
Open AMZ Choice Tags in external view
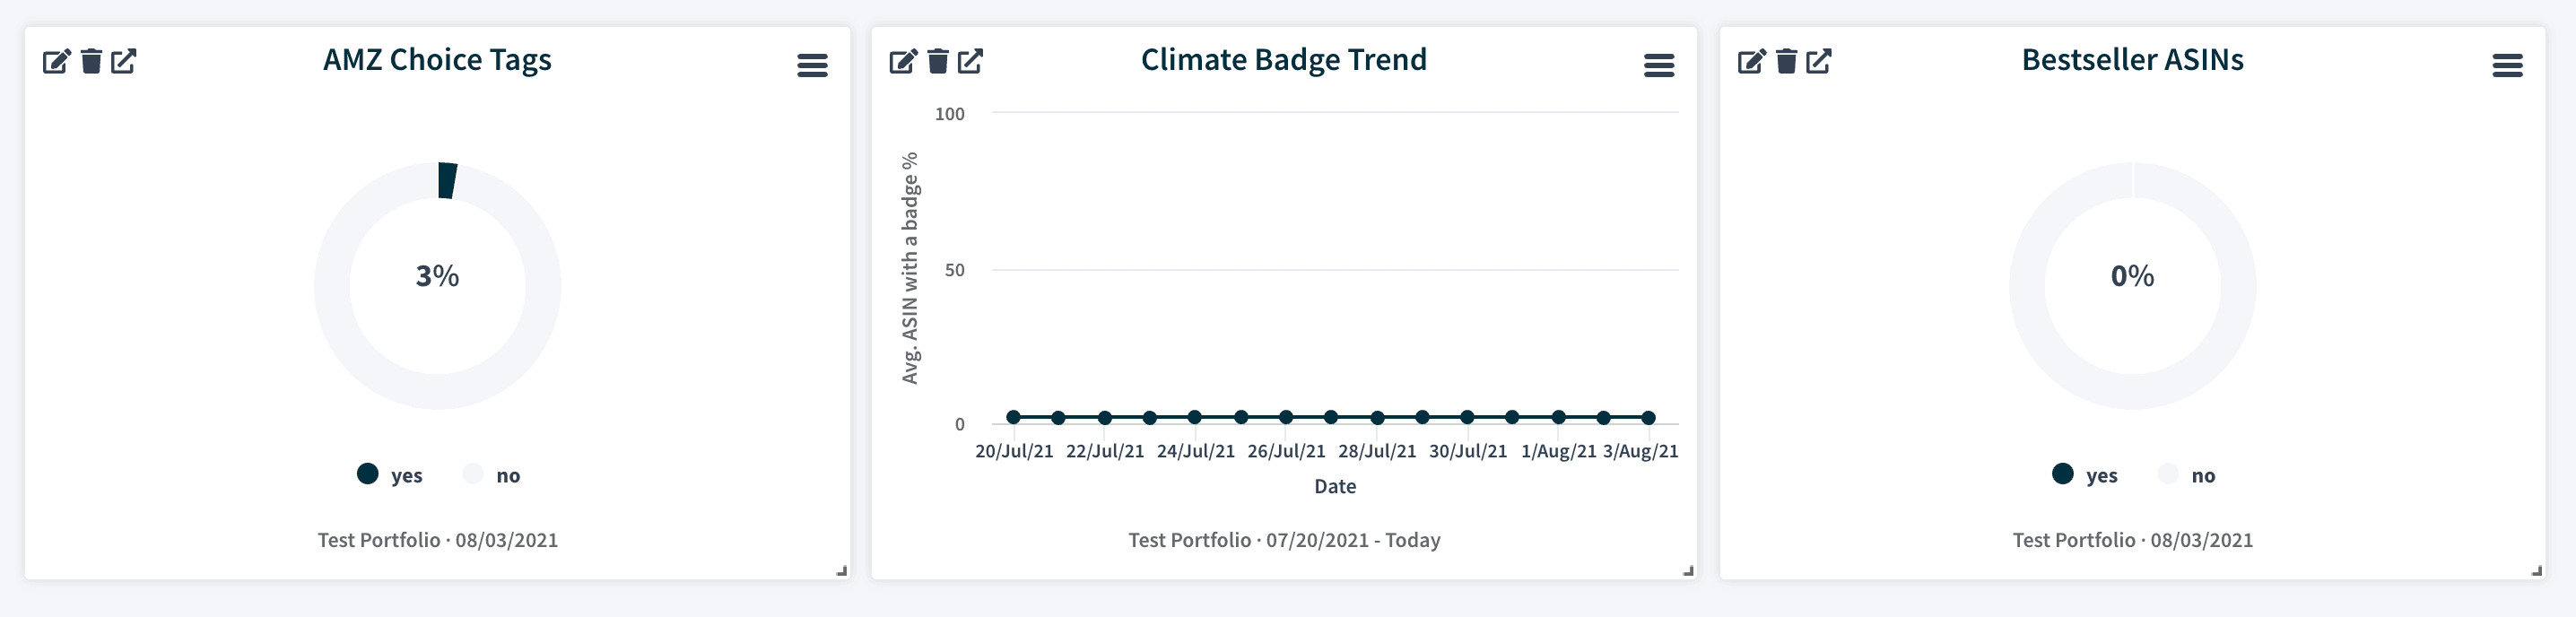[124, 62]
